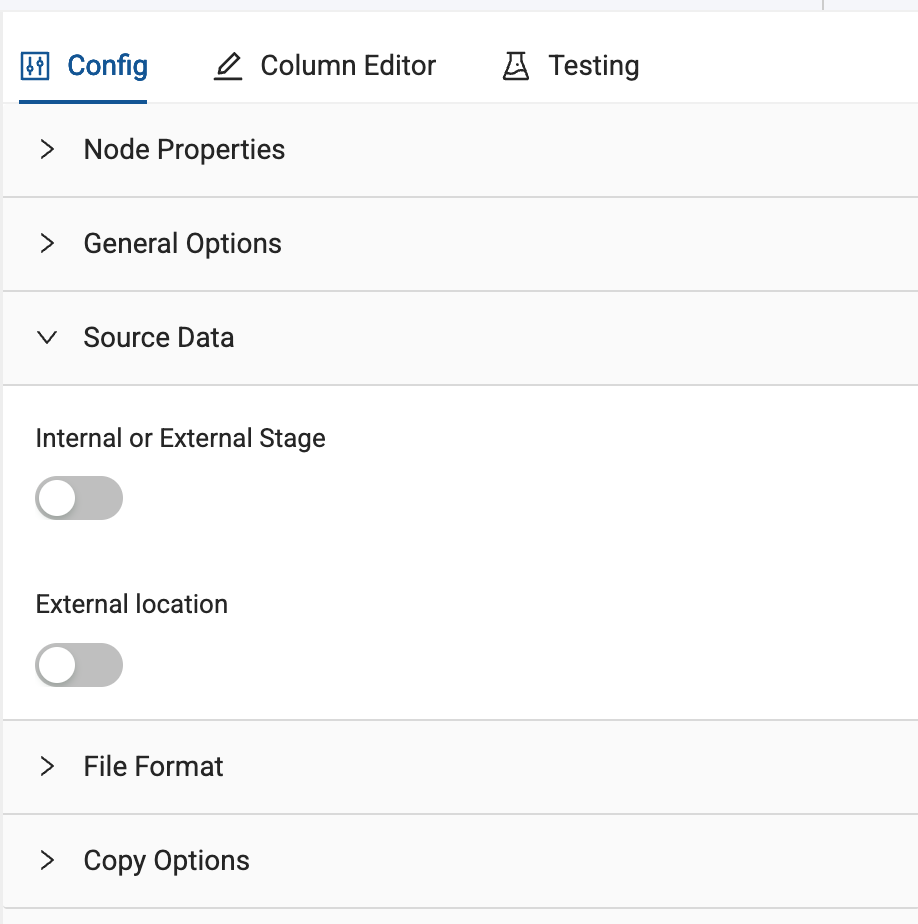The height and width of the screenshot is (924, 918).
Task: Click the pencil icon for Column Editor
Action: coord(229,67)
